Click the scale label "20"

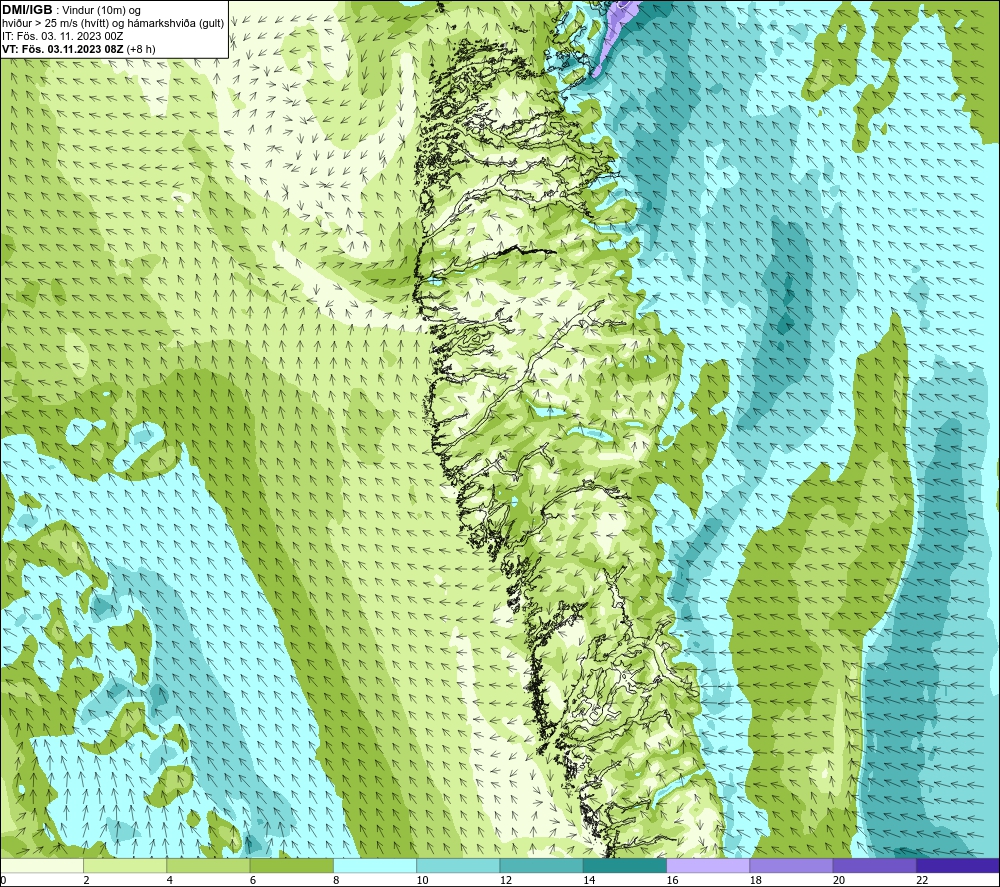click(x=839, y=880)
